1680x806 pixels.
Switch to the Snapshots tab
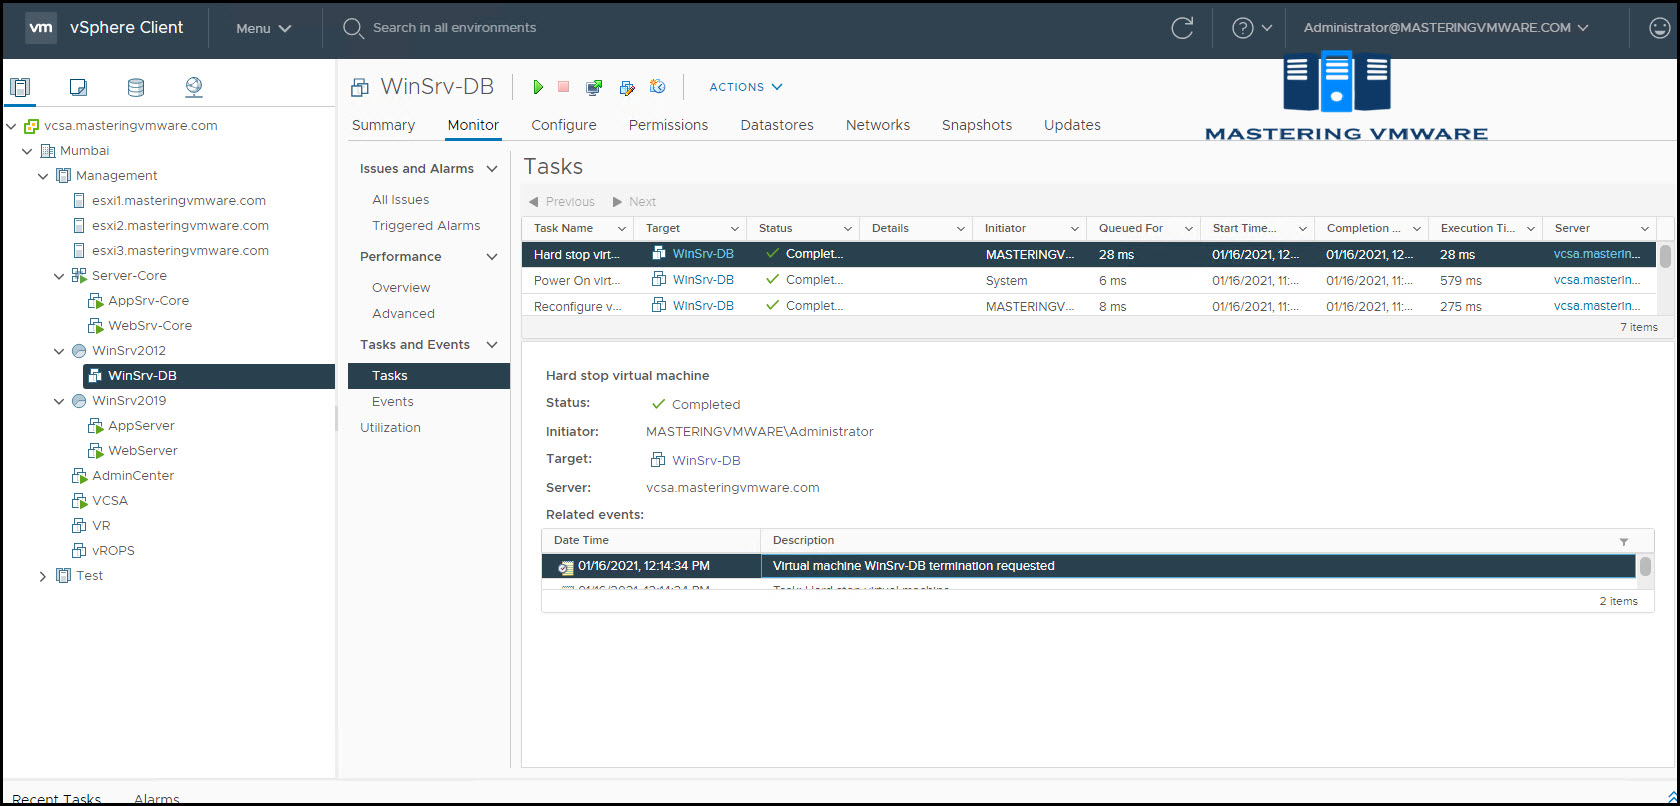click(977, 125)
